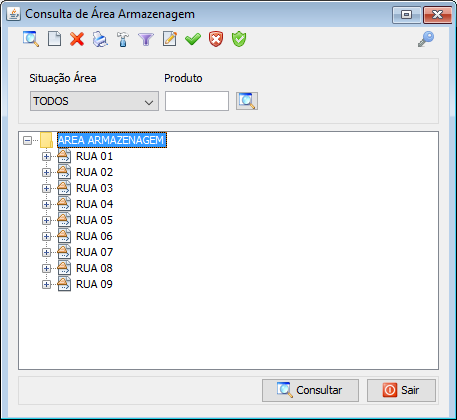Click the green checkmark confirm icon
This screenshot has height=420, width=457.
click(193, 39)
